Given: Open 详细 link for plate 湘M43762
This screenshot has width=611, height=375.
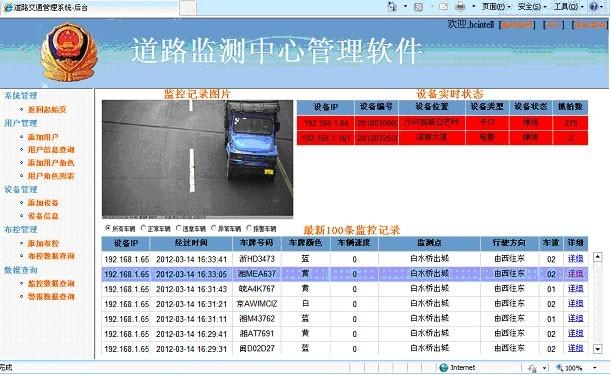Looking at the screenshot, I should point(575,318).
